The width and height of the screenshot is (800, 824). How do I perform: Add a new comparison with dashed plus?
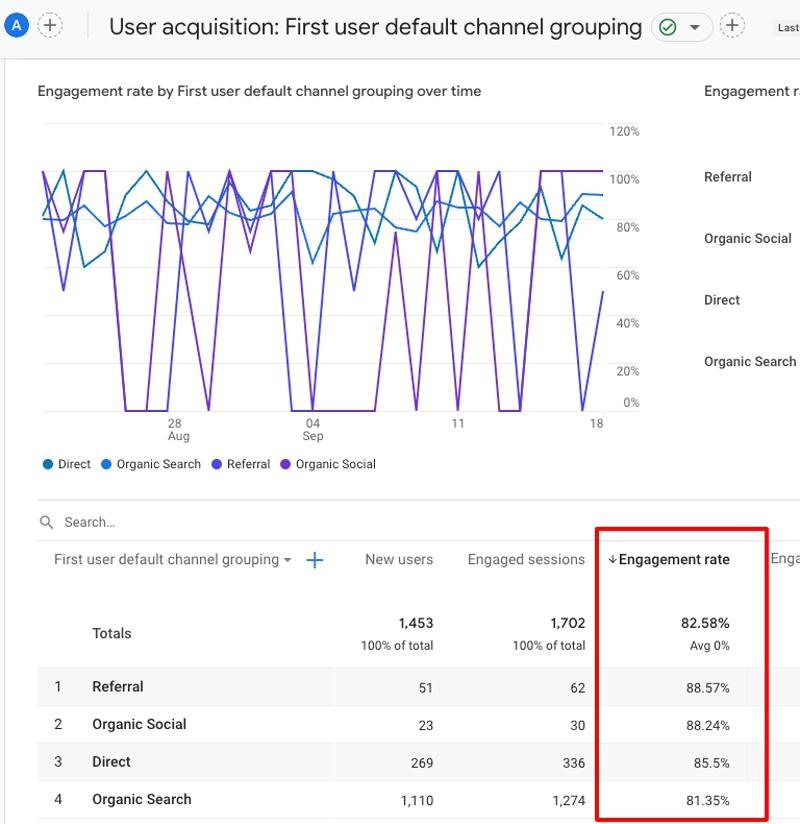tap(50, 25)
